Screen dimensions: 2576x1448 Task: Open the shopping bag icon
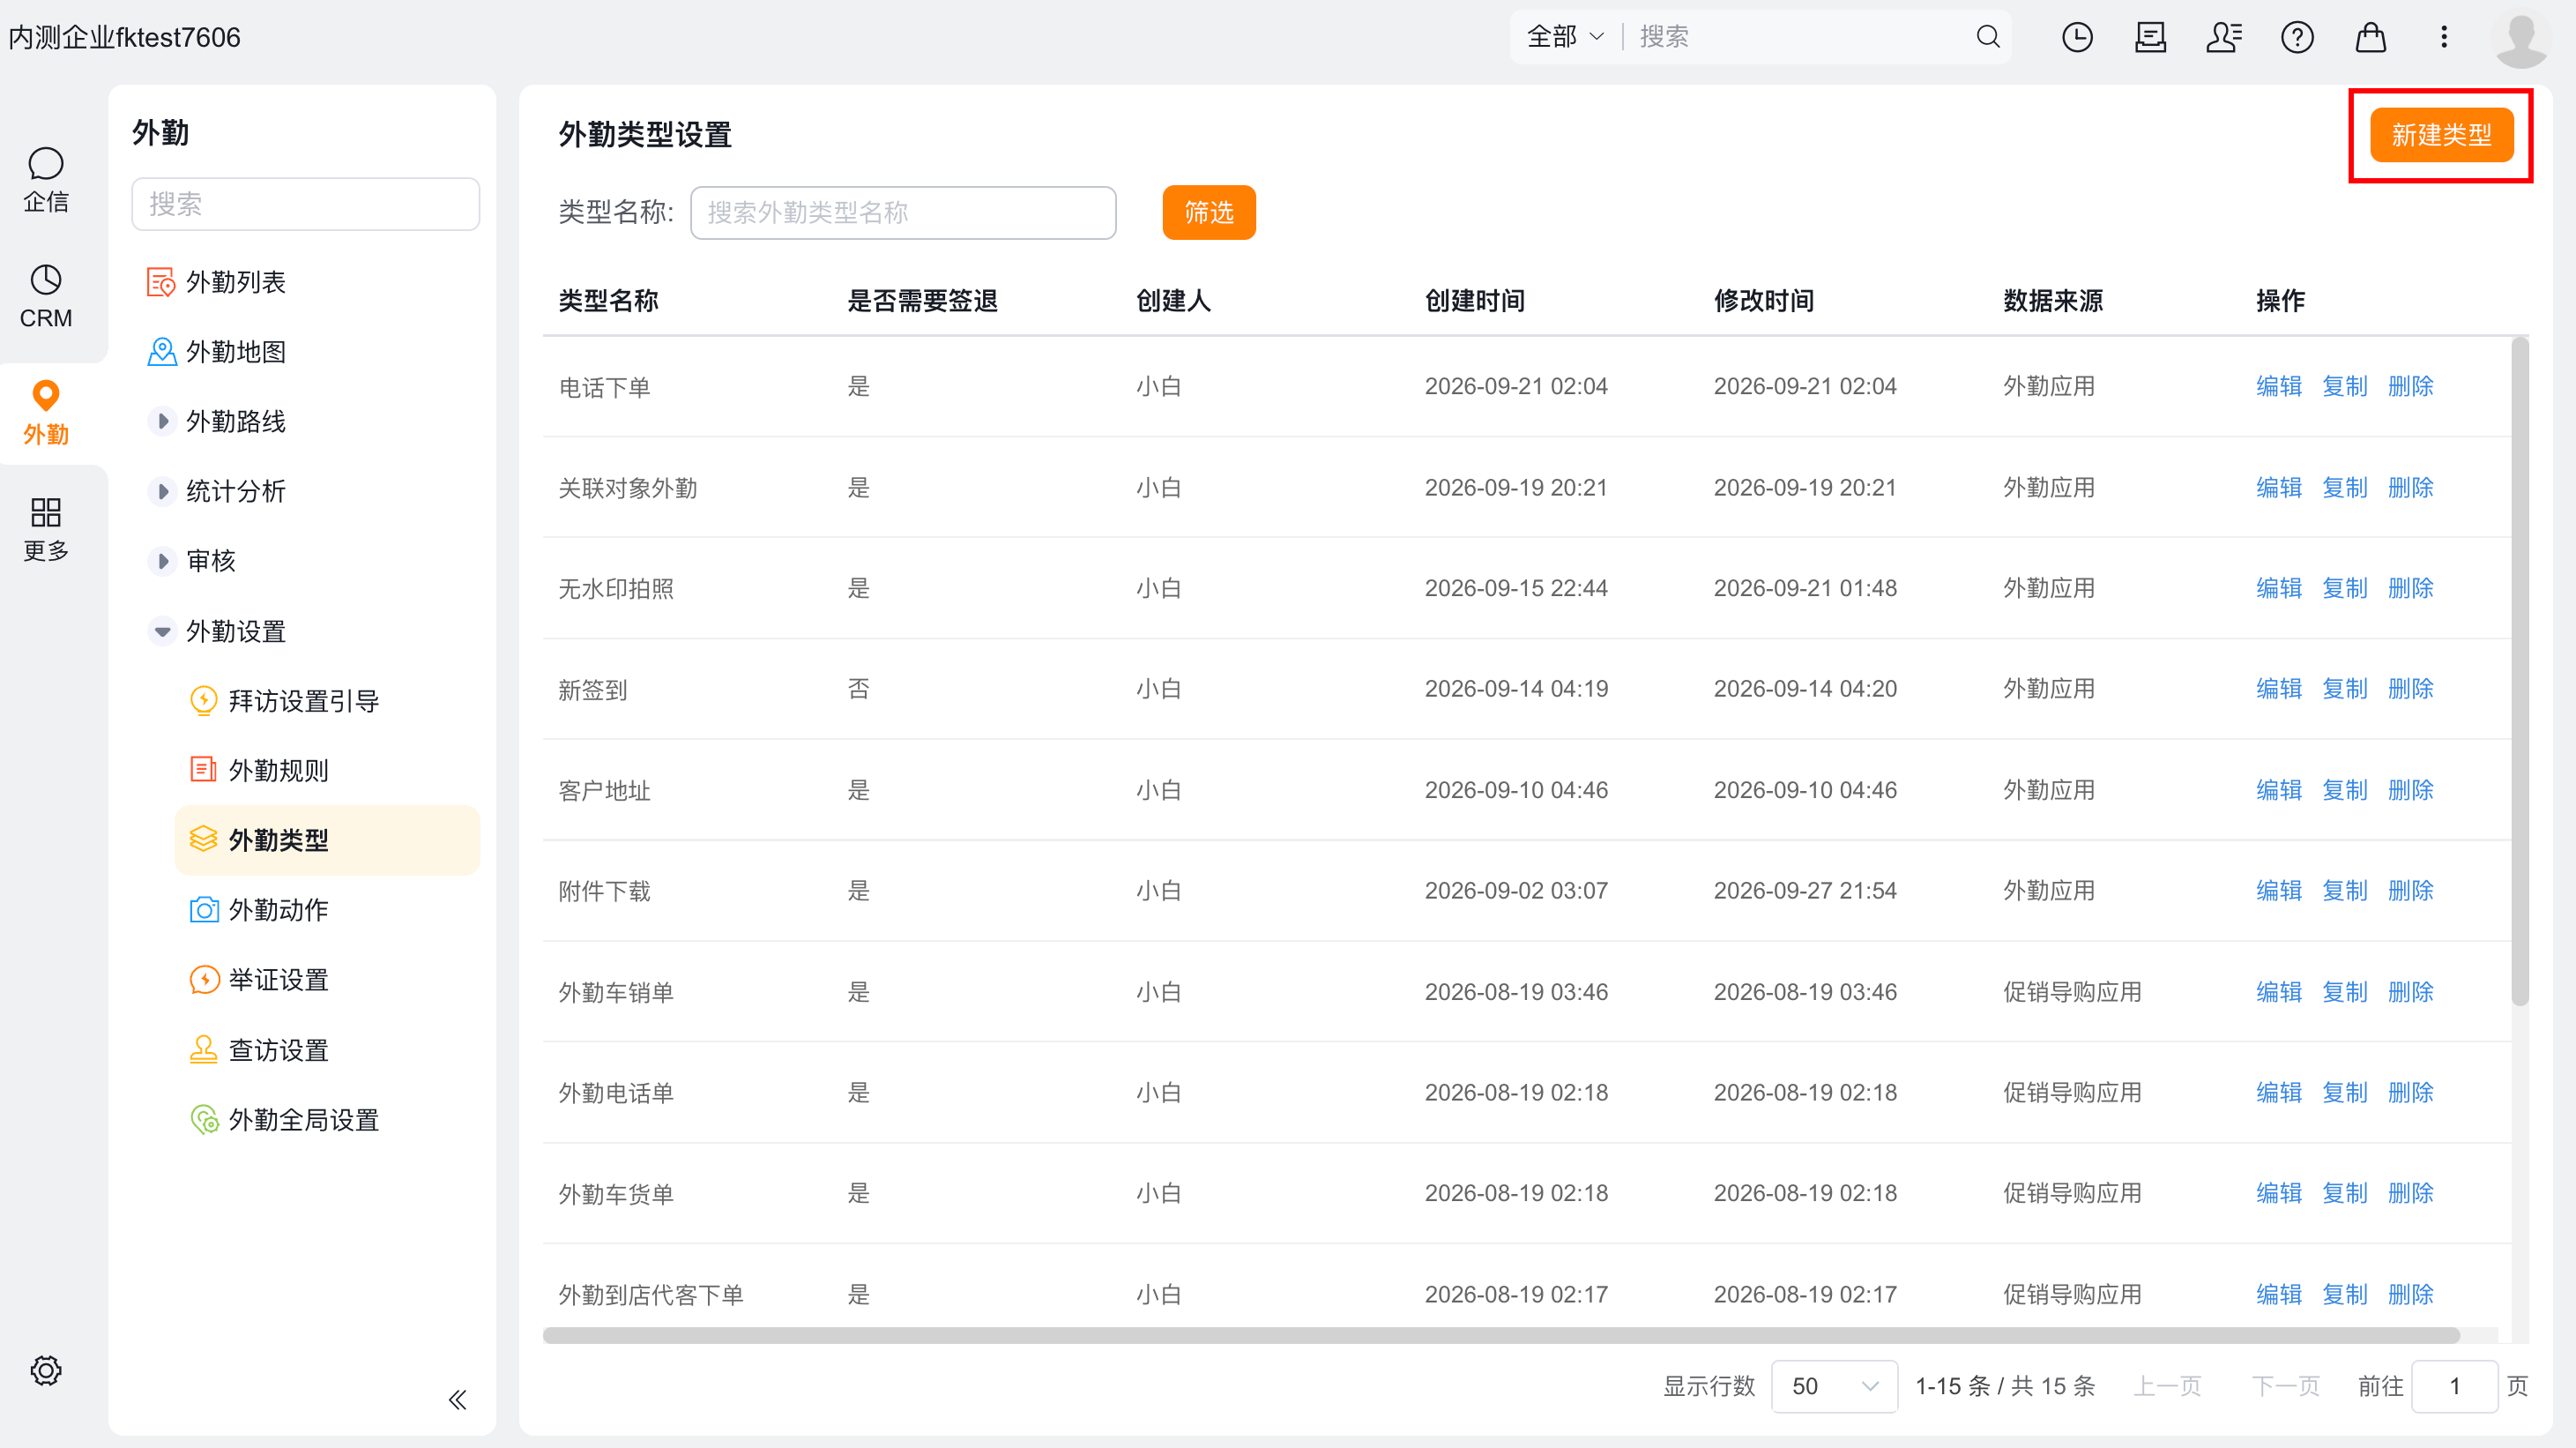(x=2370, y=37)
